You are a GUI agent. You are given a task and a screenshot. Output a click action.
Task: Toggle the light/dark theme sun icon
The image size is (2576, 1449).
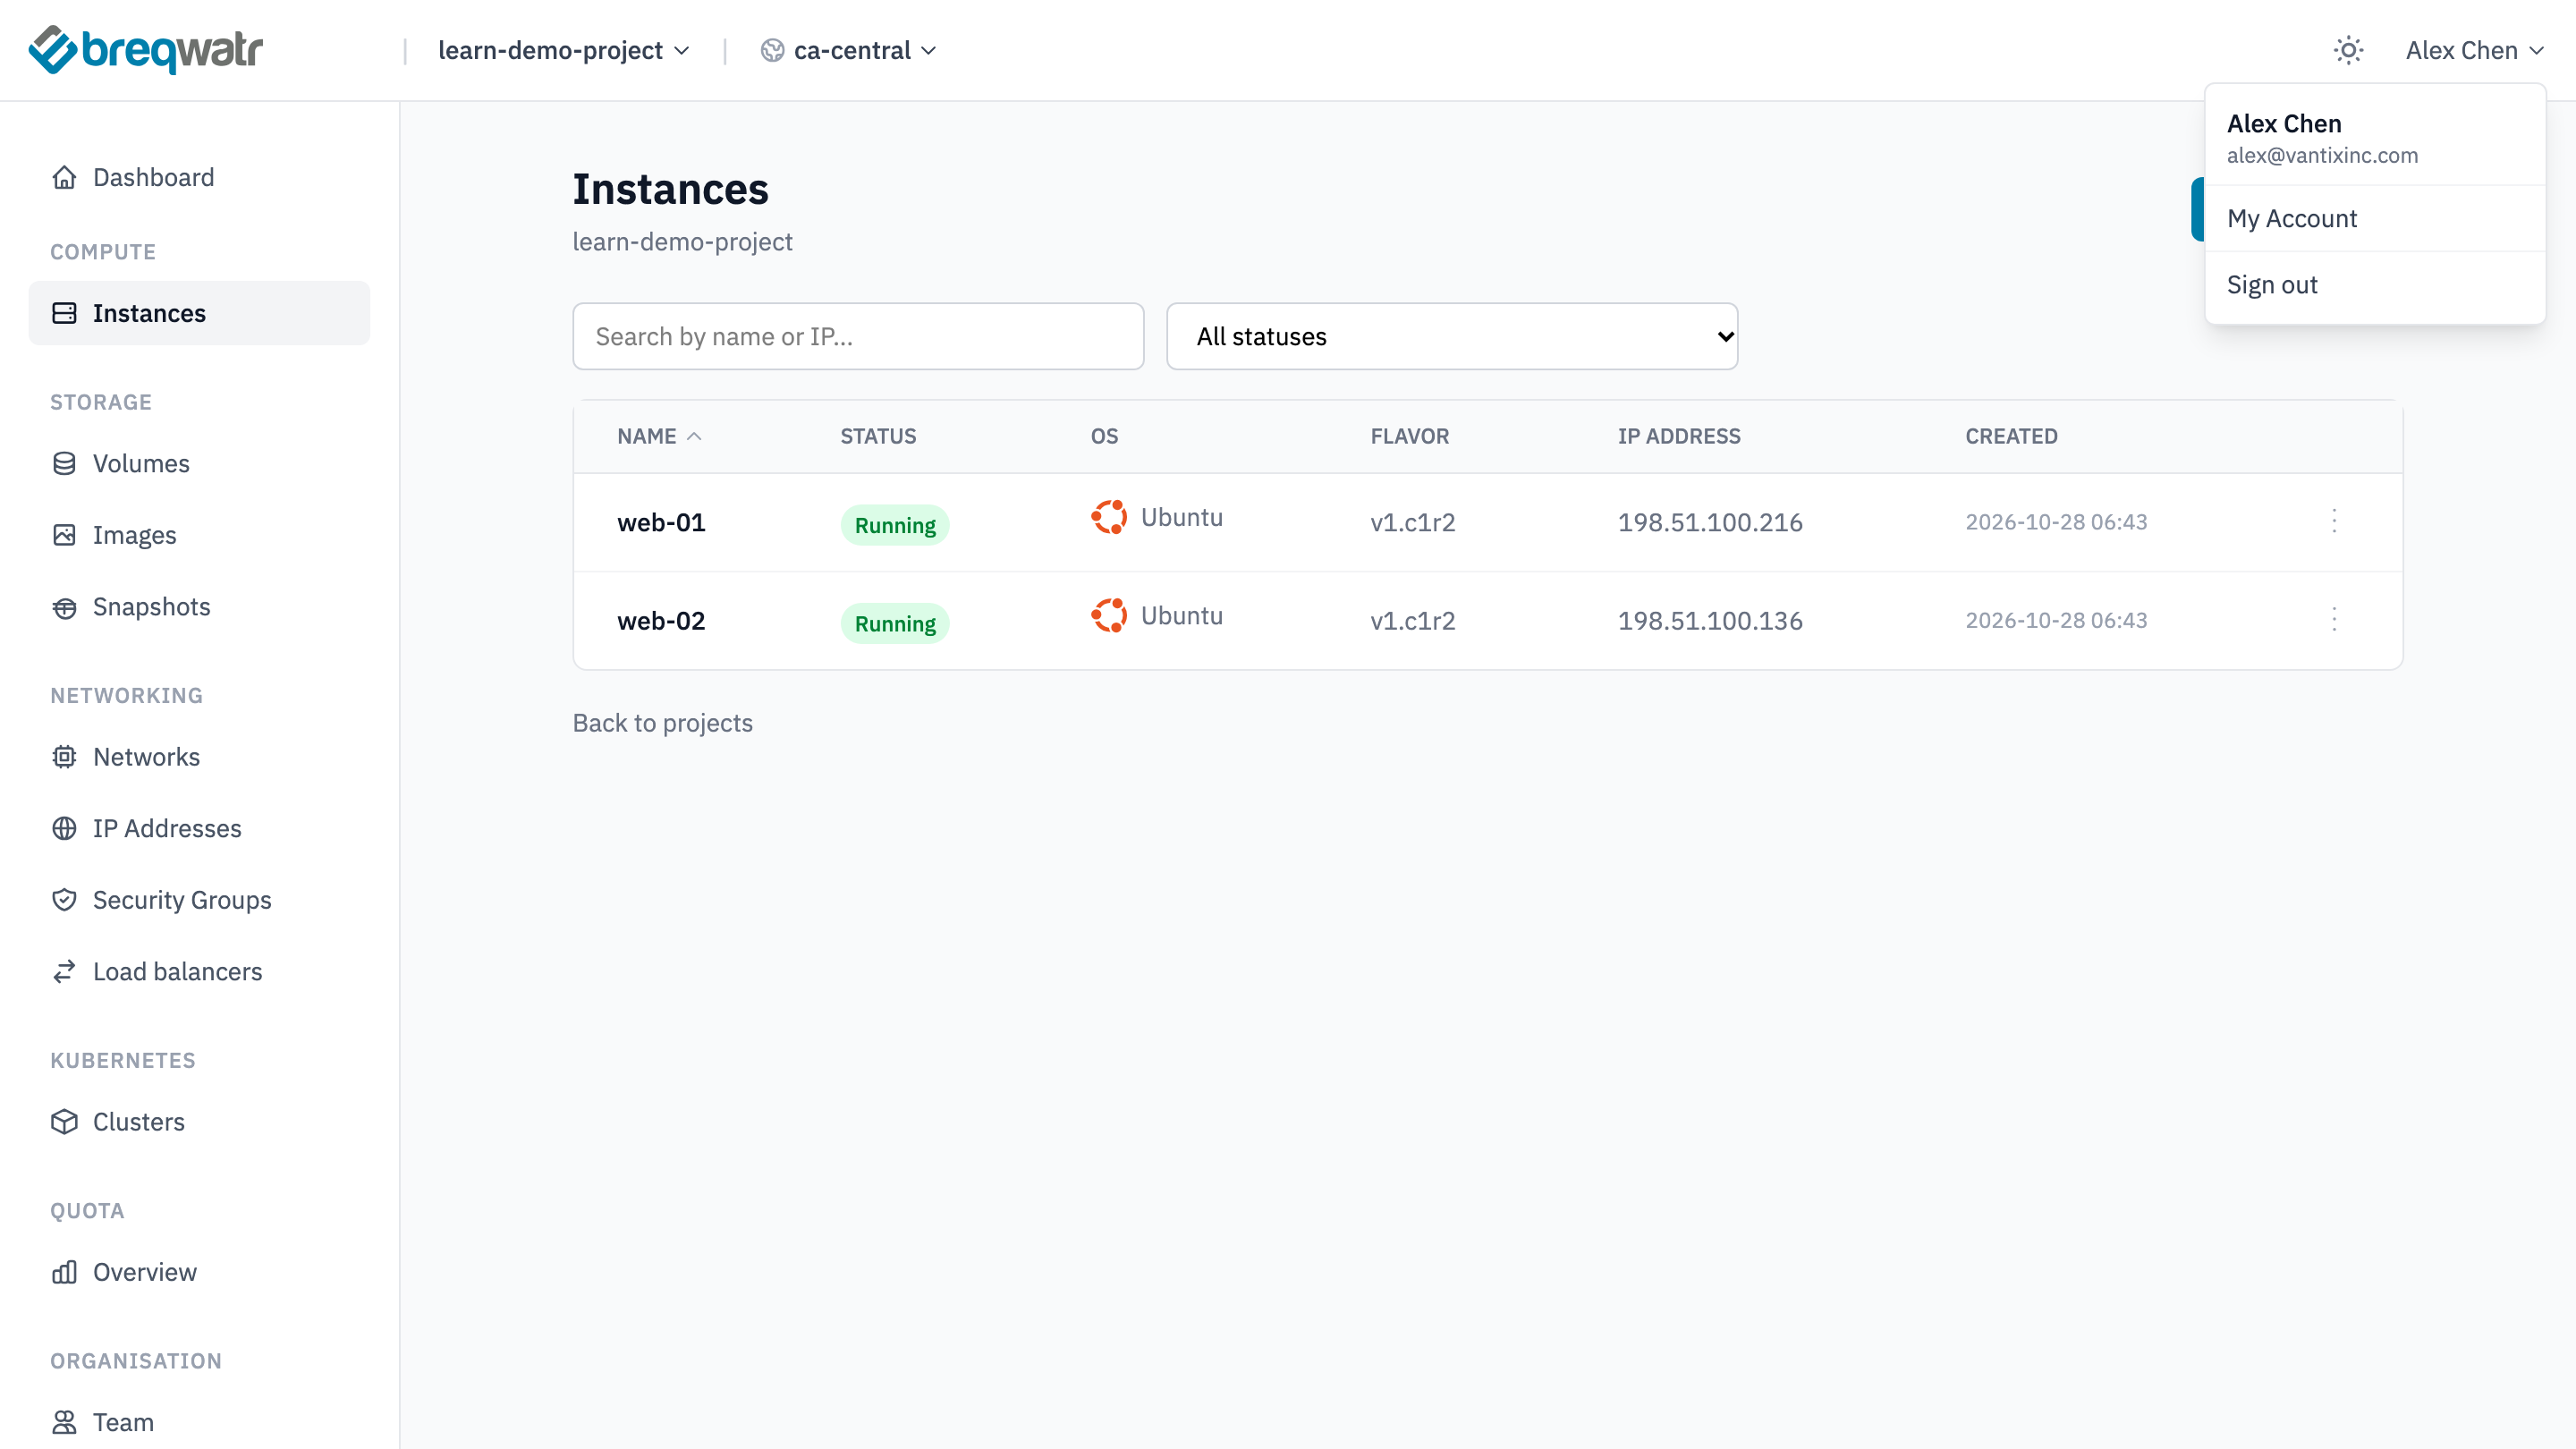[2348, 50]
